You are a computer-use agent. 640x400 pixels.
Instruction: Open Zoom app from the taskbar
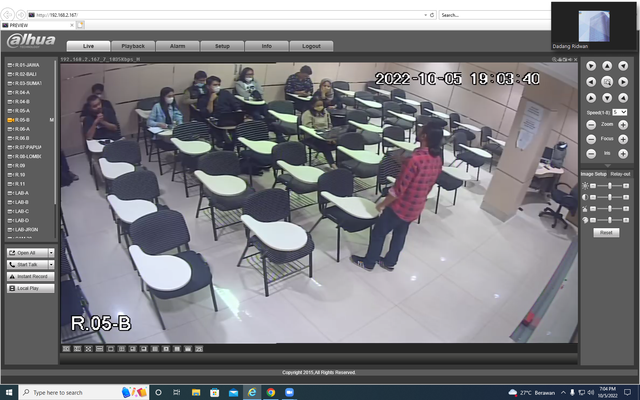point(289,392)
